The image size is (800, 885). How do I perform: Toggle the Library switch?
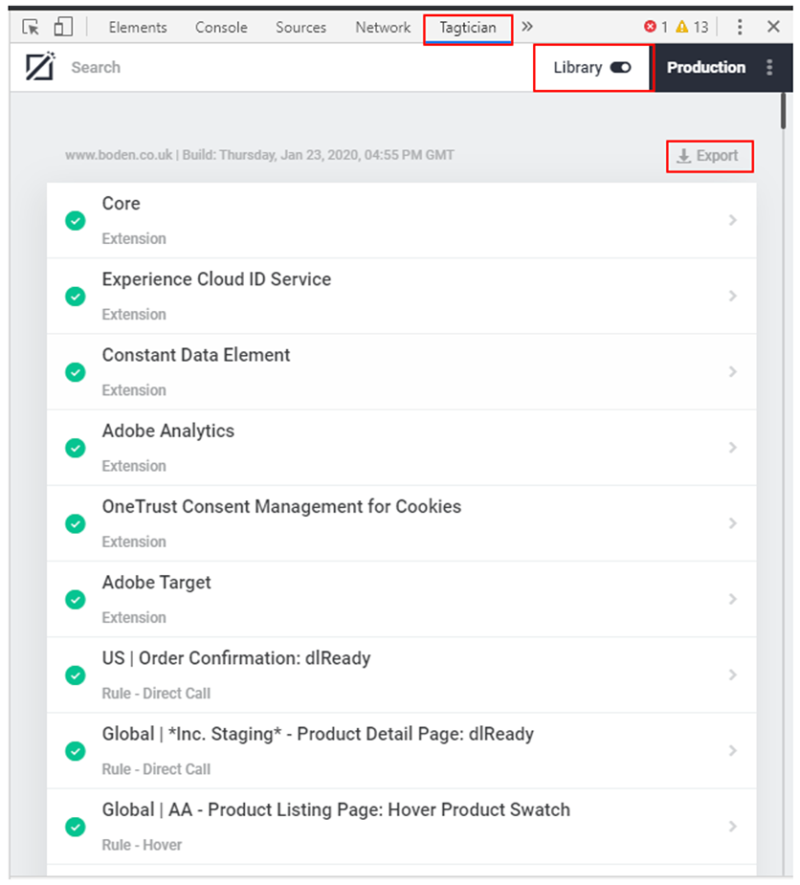click(x=620, y=68)
